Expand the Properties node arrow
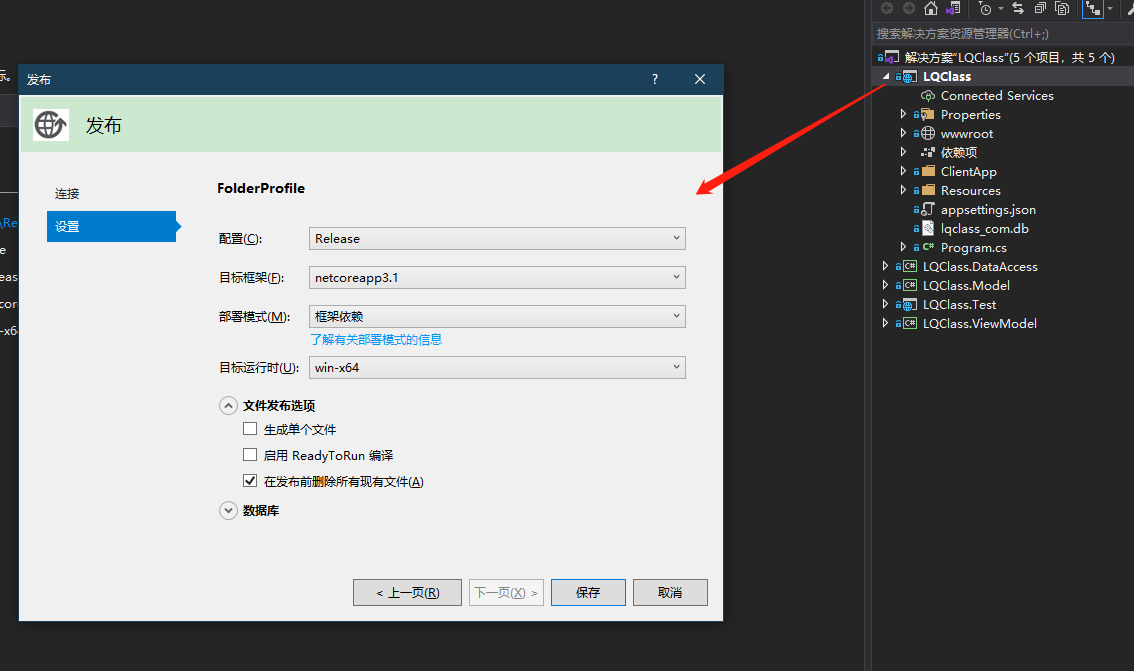Screen dimensions: 1134x671 (x=903, y=114)
